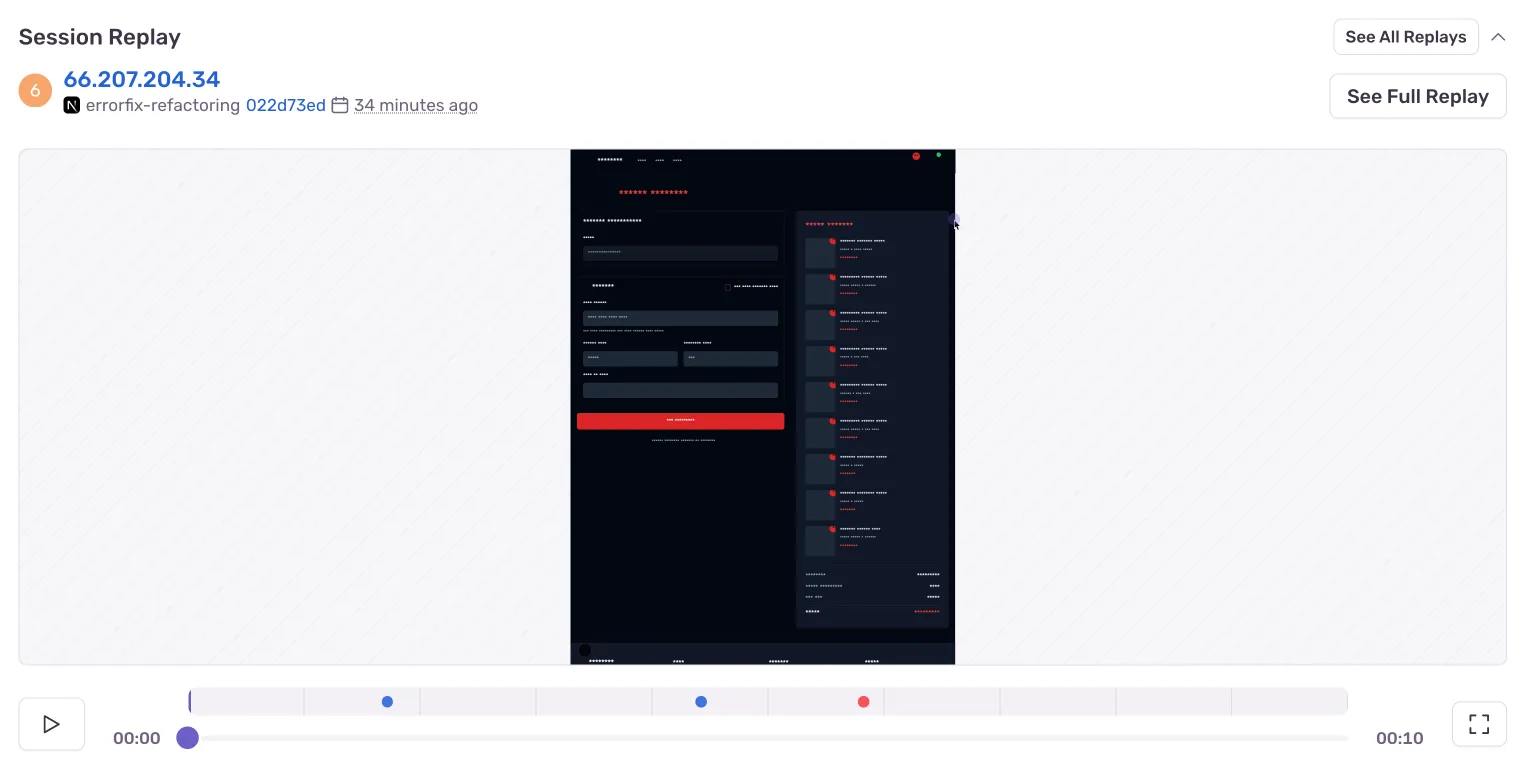Play the session replay
Viewport: 1528px width, 782px height.
point(51,724)
